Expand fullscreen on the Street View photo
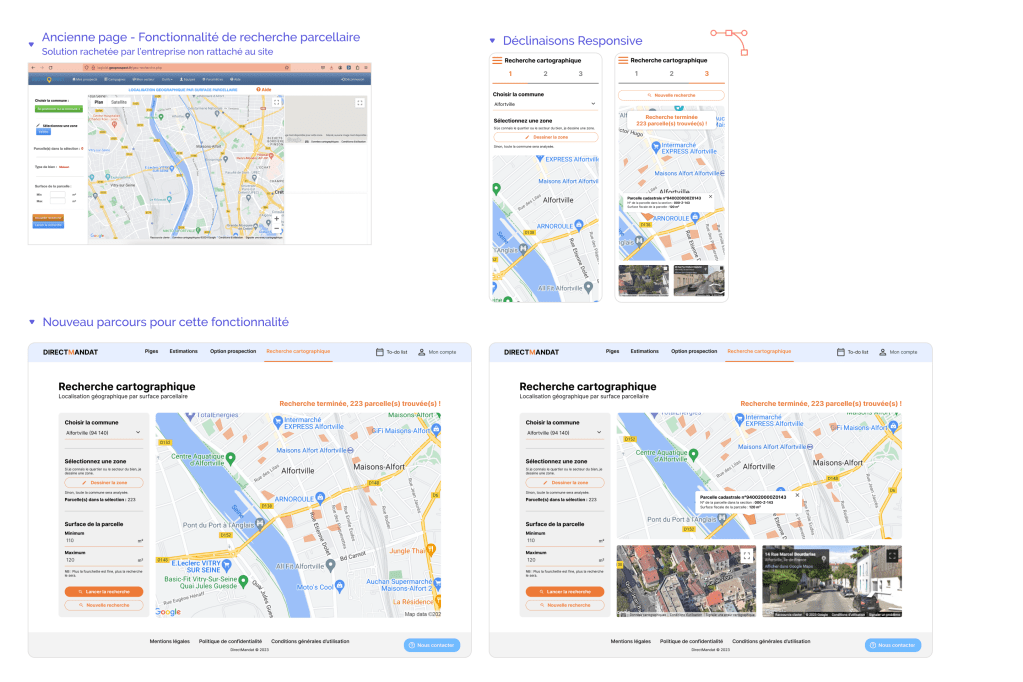Viewport: 1023px width, 682px height. (892, 555)
